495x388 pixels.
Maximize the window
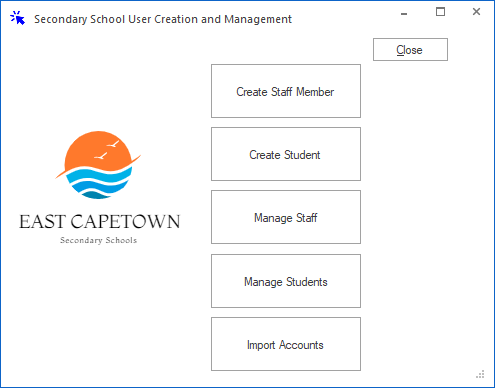pyautogui.click(x=440, y=12)
